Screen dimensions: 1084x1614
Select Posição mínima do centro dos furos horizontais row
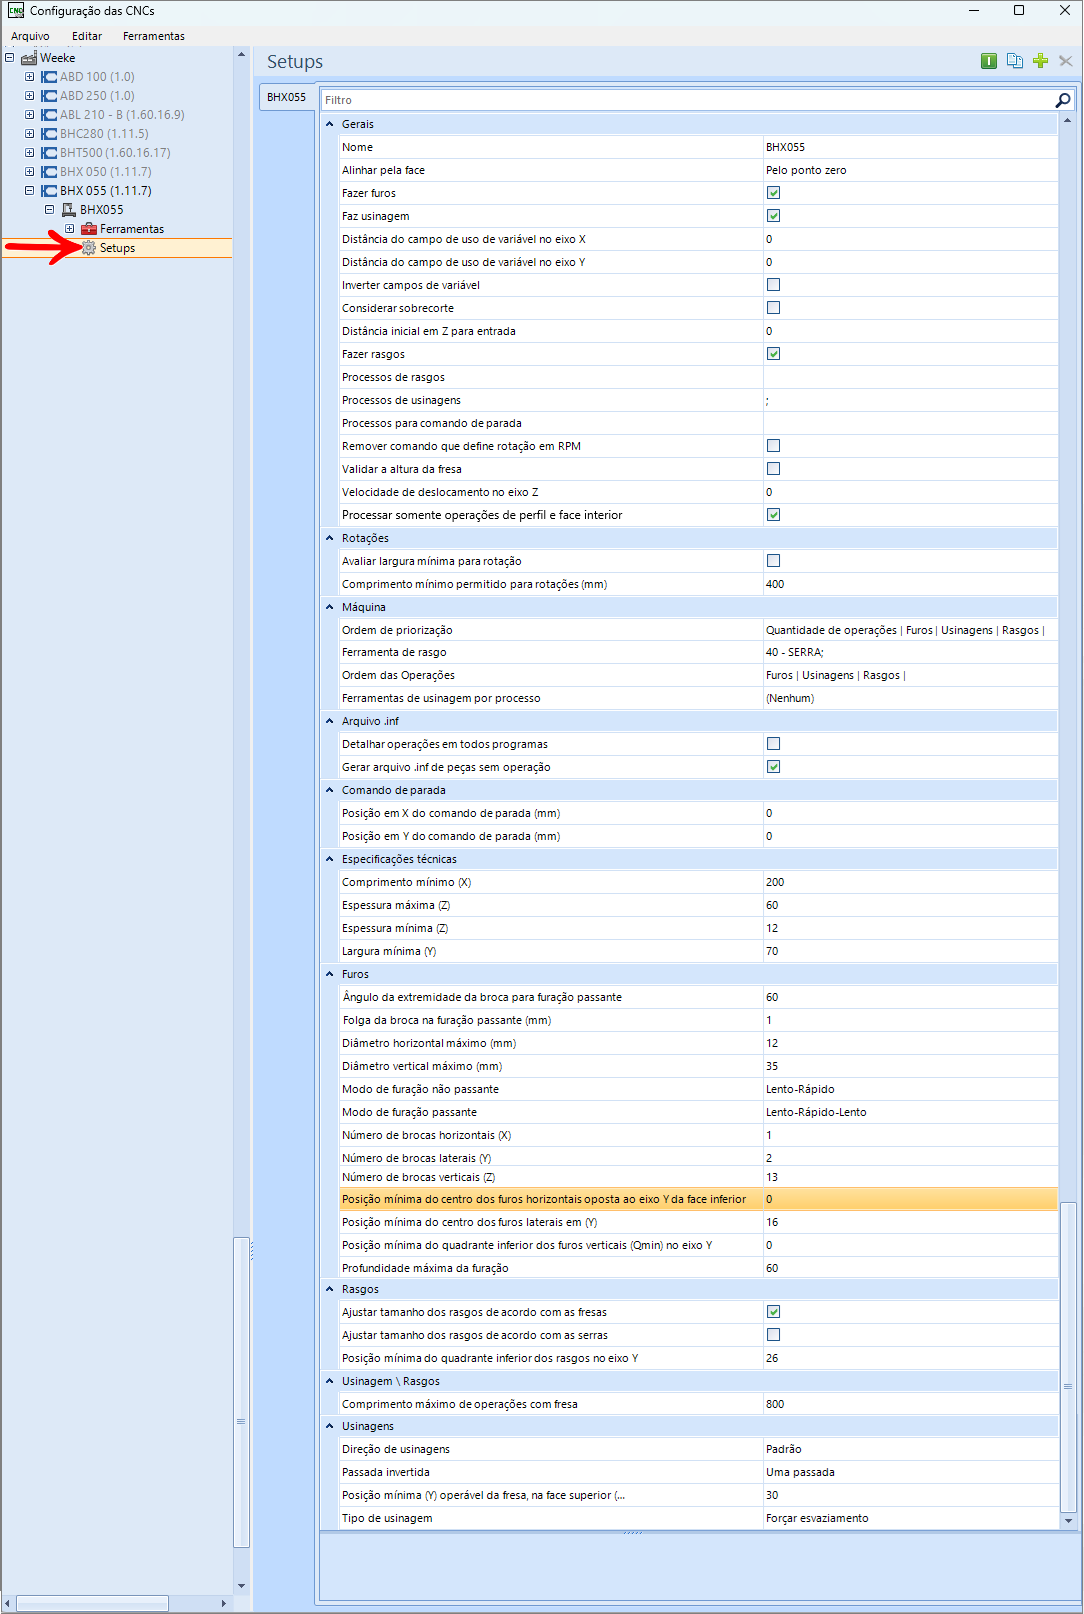[698, 1199]
